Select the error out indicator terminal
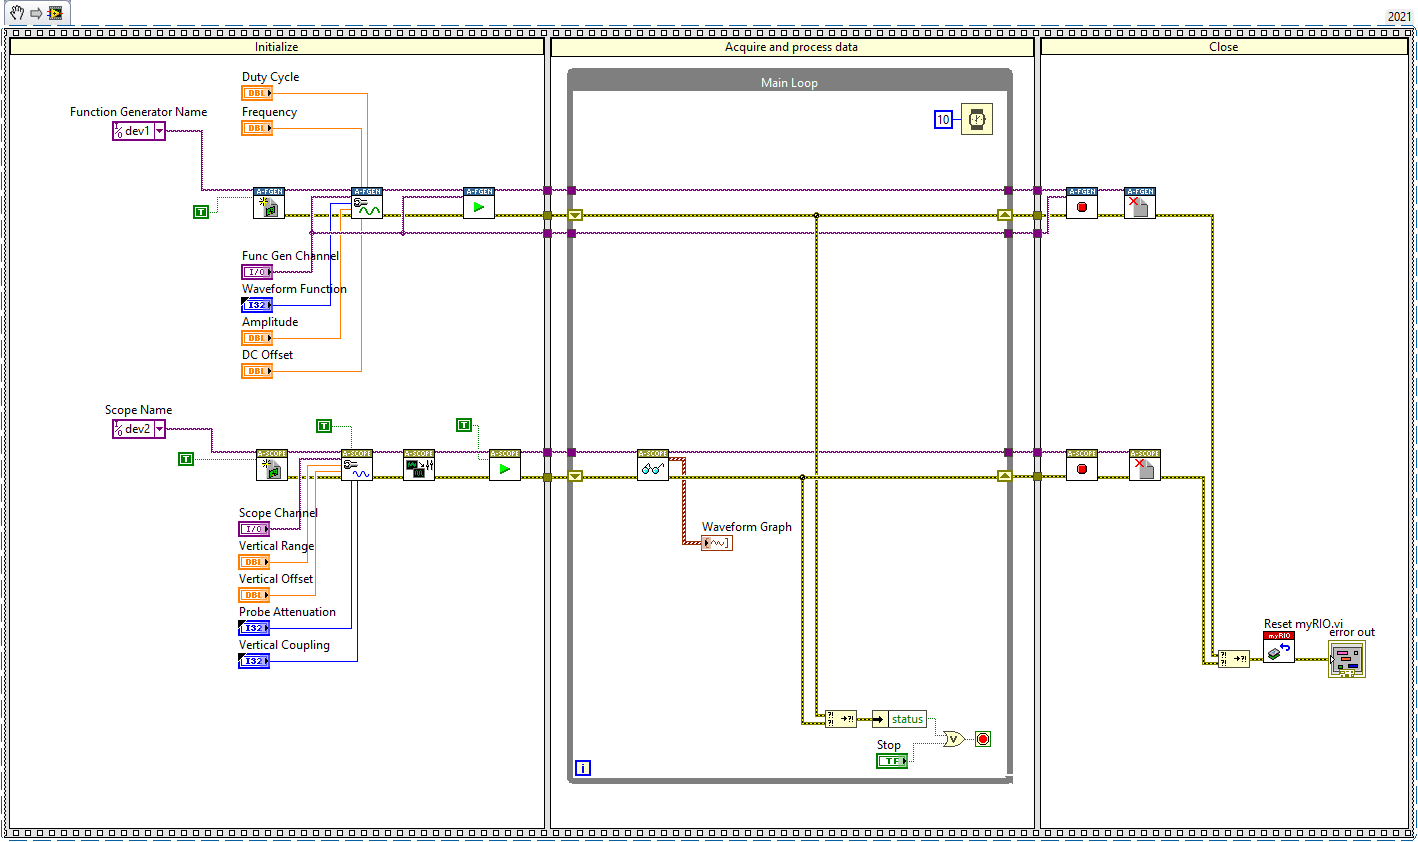This screenshot has width=1418, height=842. [1347, 659]
